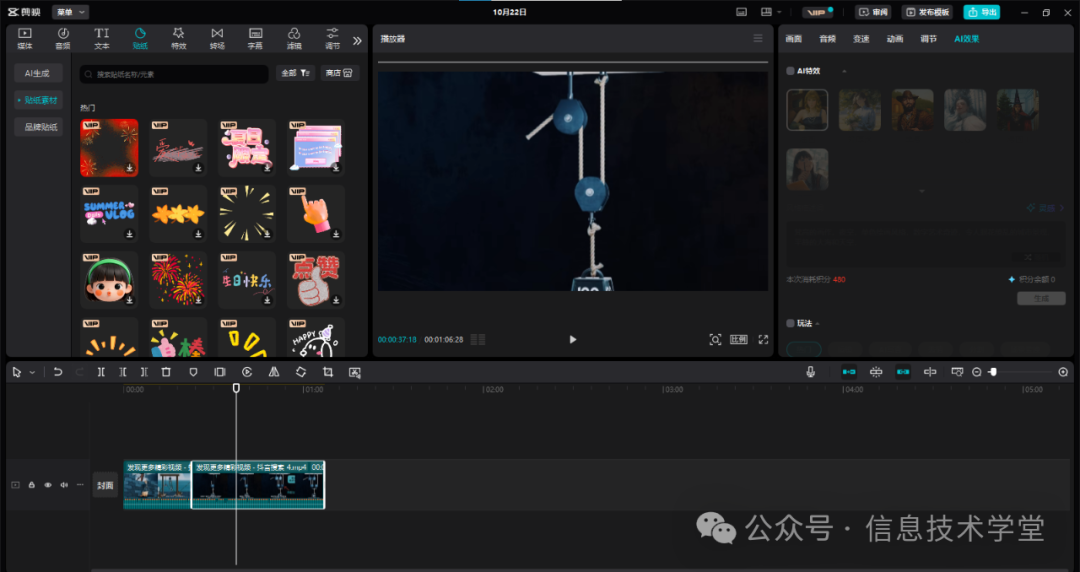Open the track's more options (three dots)
This screenshot has width=1080, height=572.
(x=80, y=485)
